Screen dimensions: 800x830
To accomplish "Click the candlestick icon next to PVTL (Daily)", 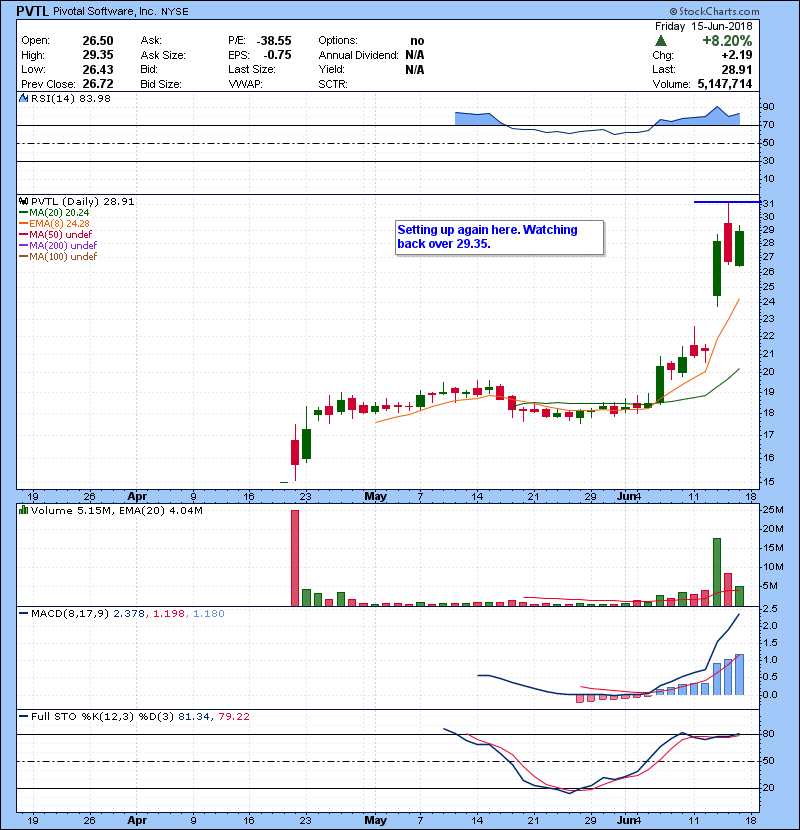I will click(23, 202).
